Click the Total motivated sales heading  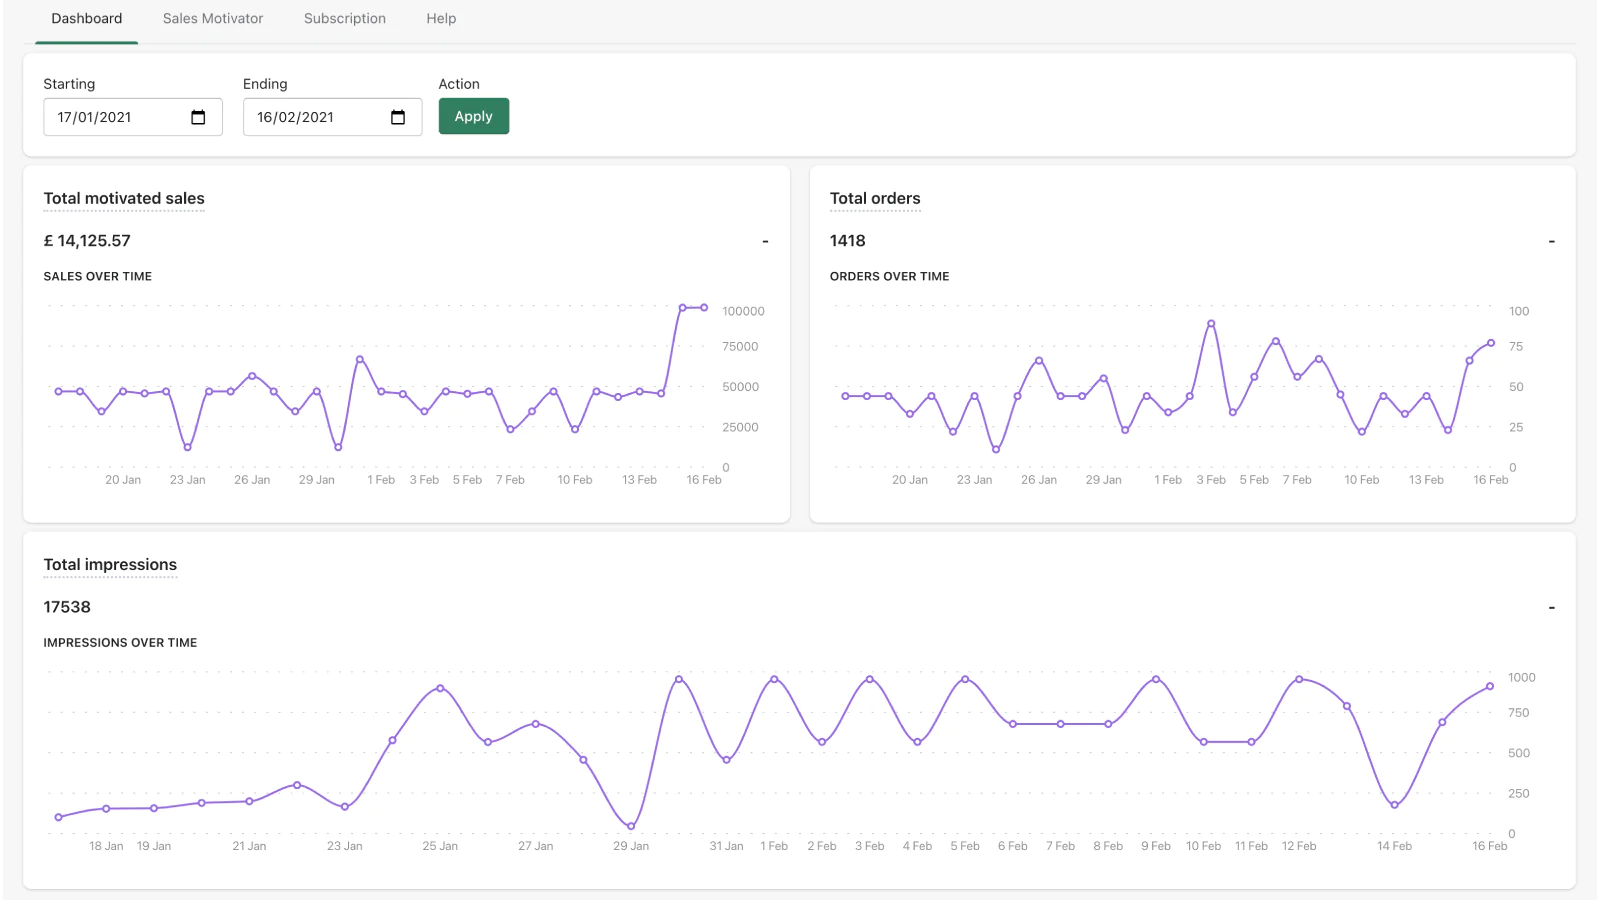tap(124, 198)
